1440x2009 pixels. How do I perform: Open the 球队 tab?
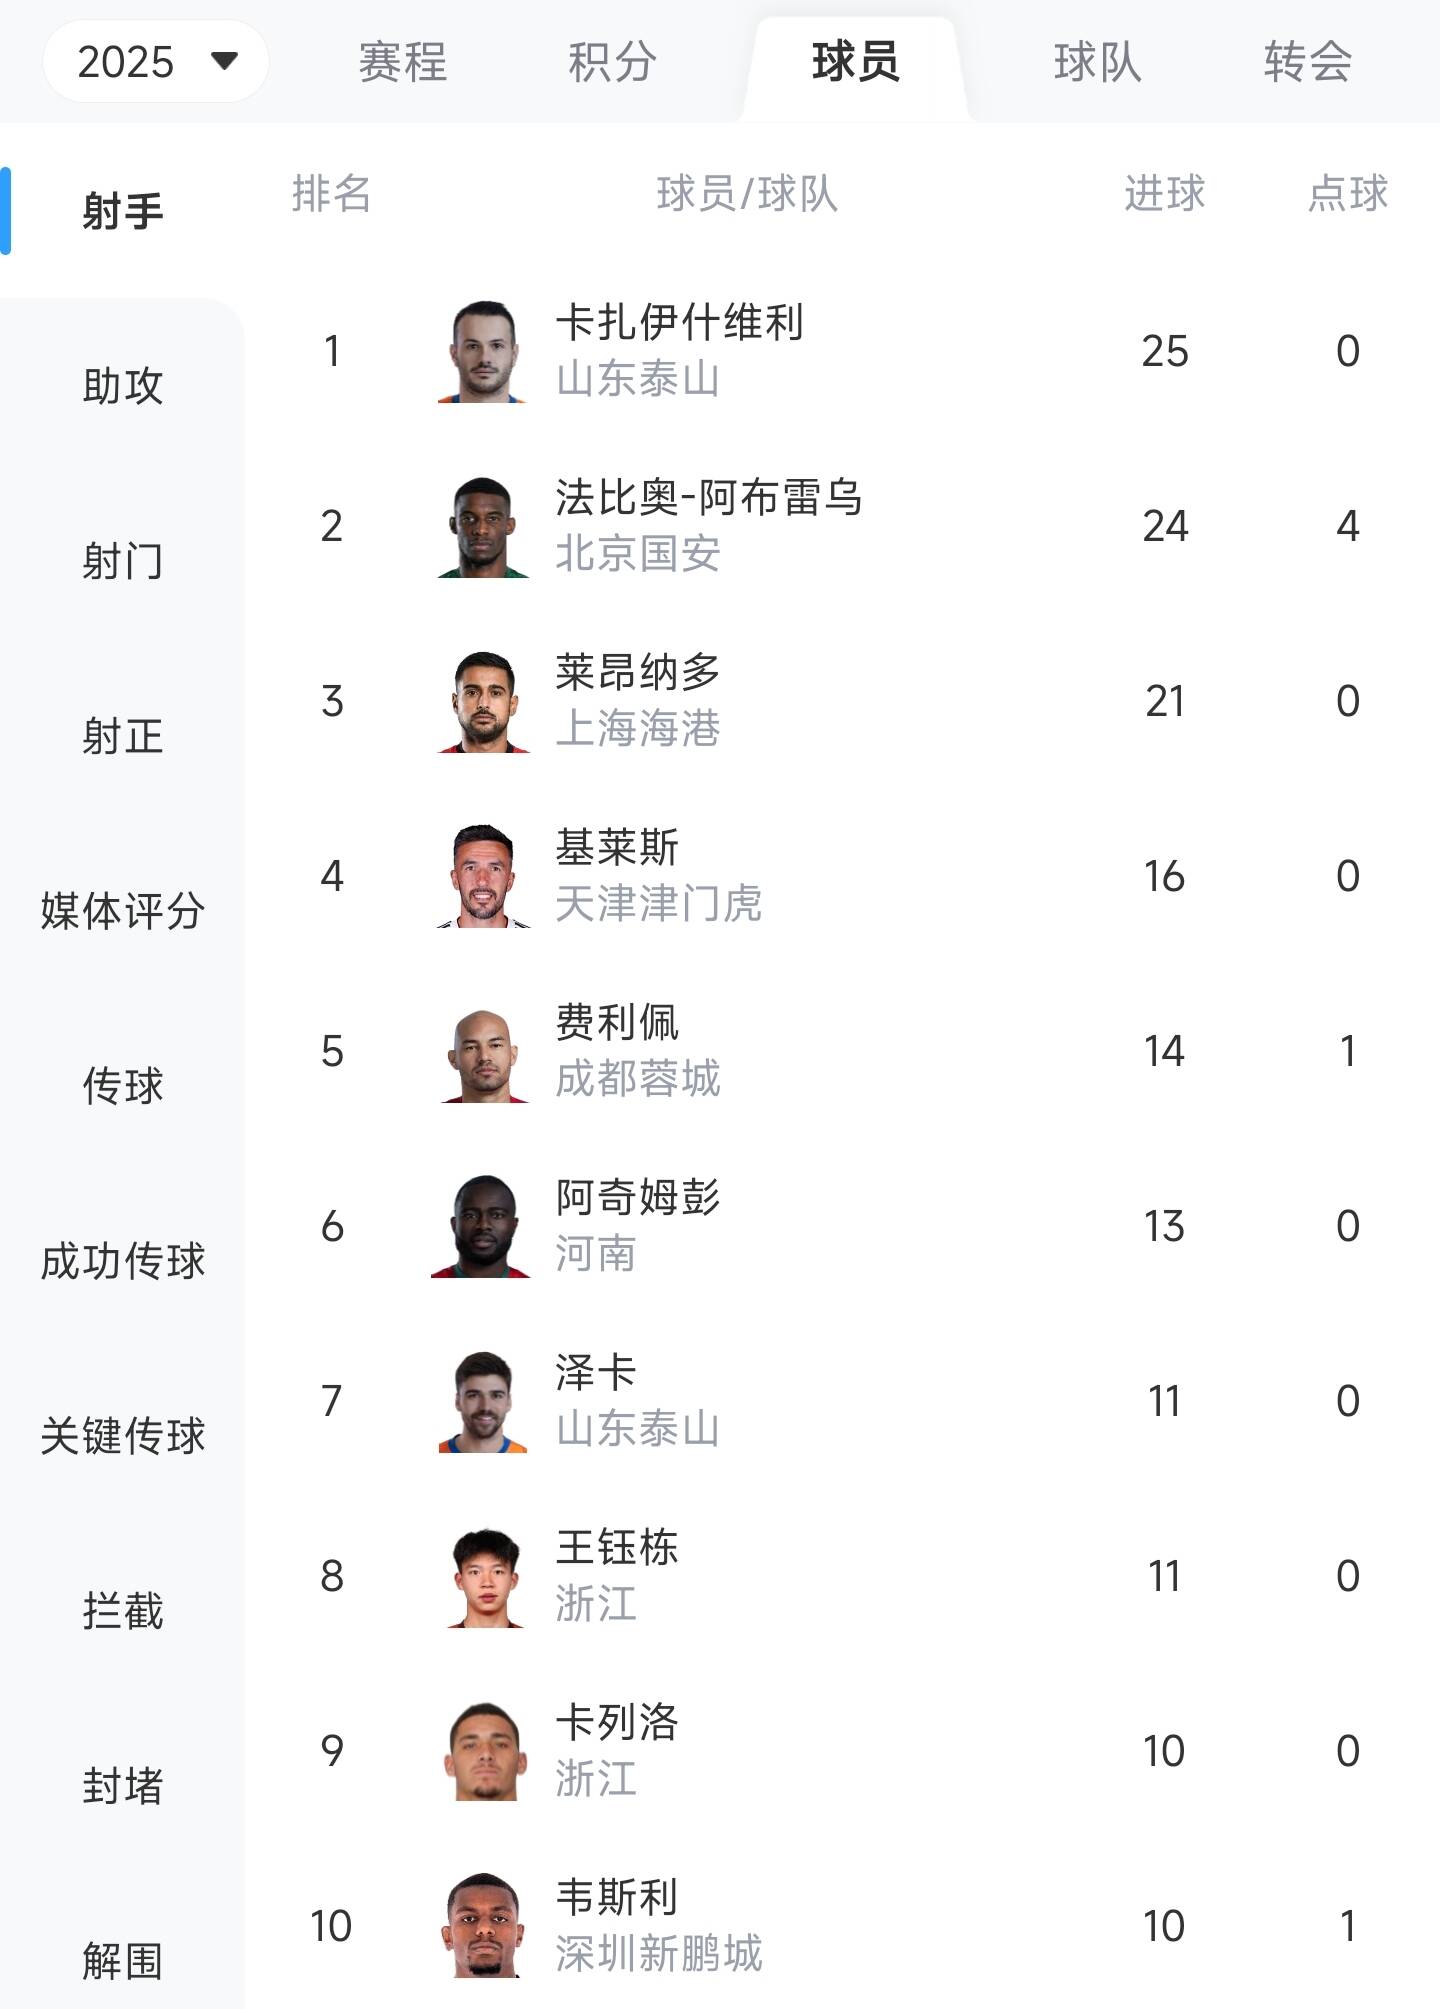[x=1097, y=62]
